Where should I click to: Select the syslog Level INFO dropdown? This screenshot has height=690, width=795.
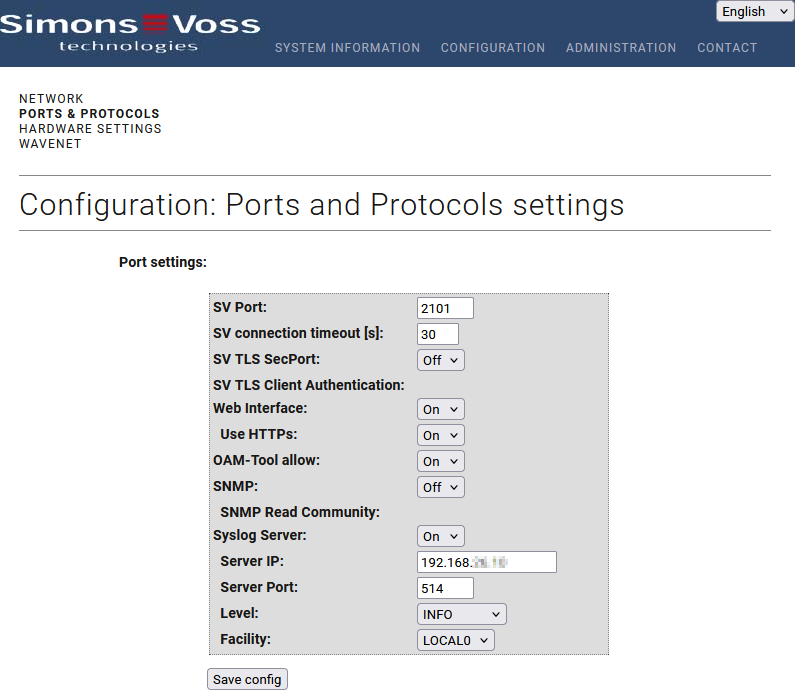point(462,614)
